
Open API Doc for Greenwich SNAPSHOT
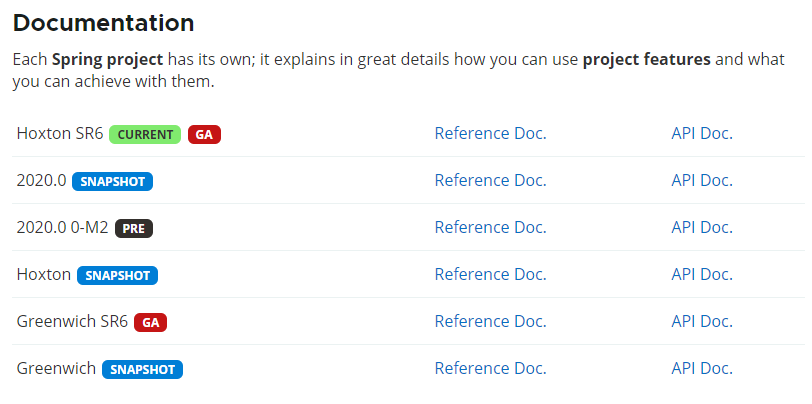tap(702, 369)
